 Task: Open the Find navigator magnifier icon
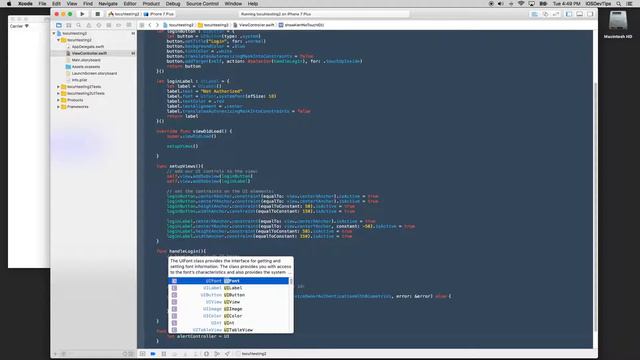79,25
